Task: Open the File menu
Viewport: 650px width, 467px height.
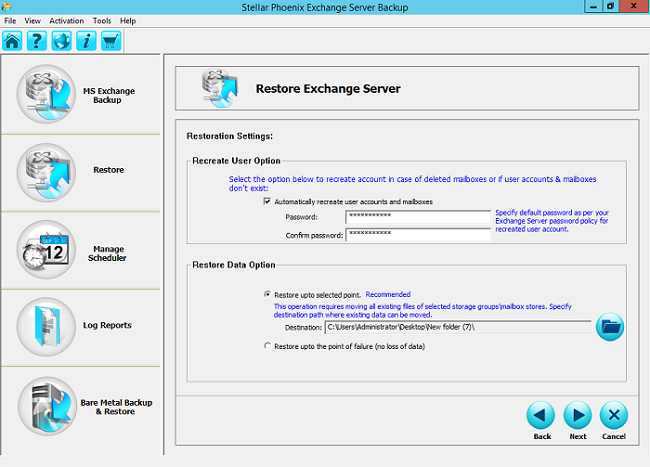Action: click(x=10, y=21)
